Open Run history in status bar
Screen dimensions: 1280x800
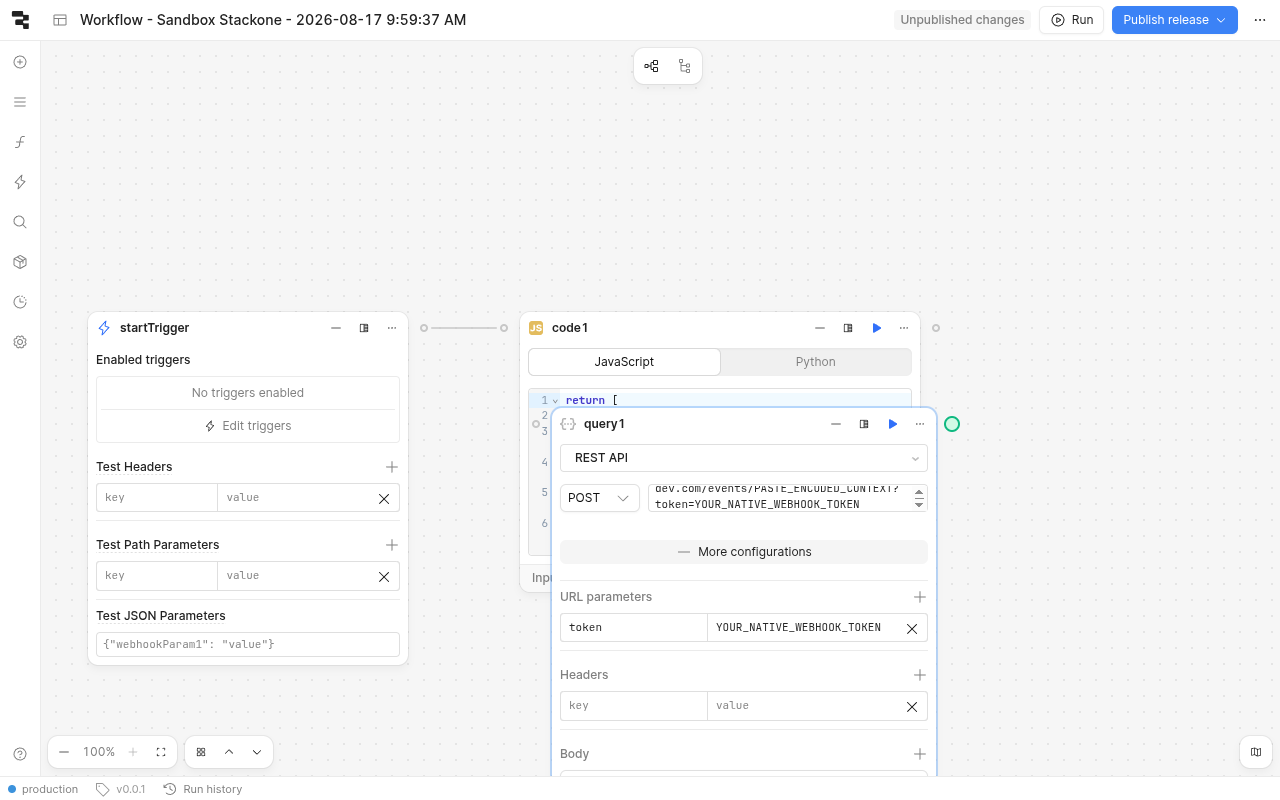(x=203, y=789)
